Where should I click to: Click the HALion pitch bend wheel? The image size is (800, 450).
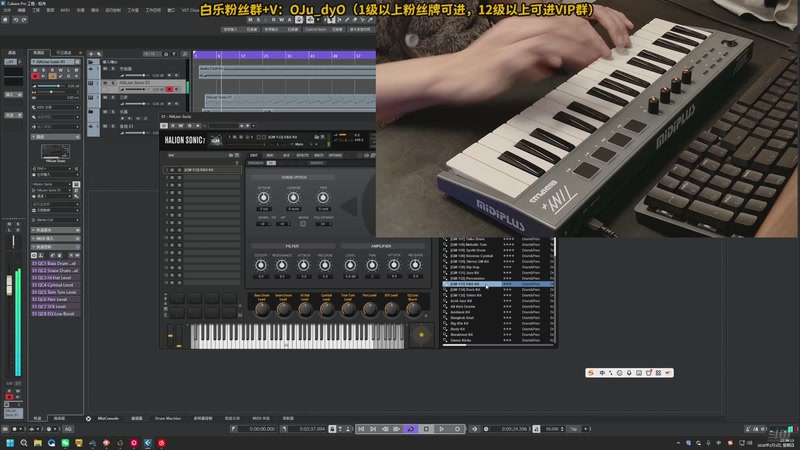pos(170,336)
